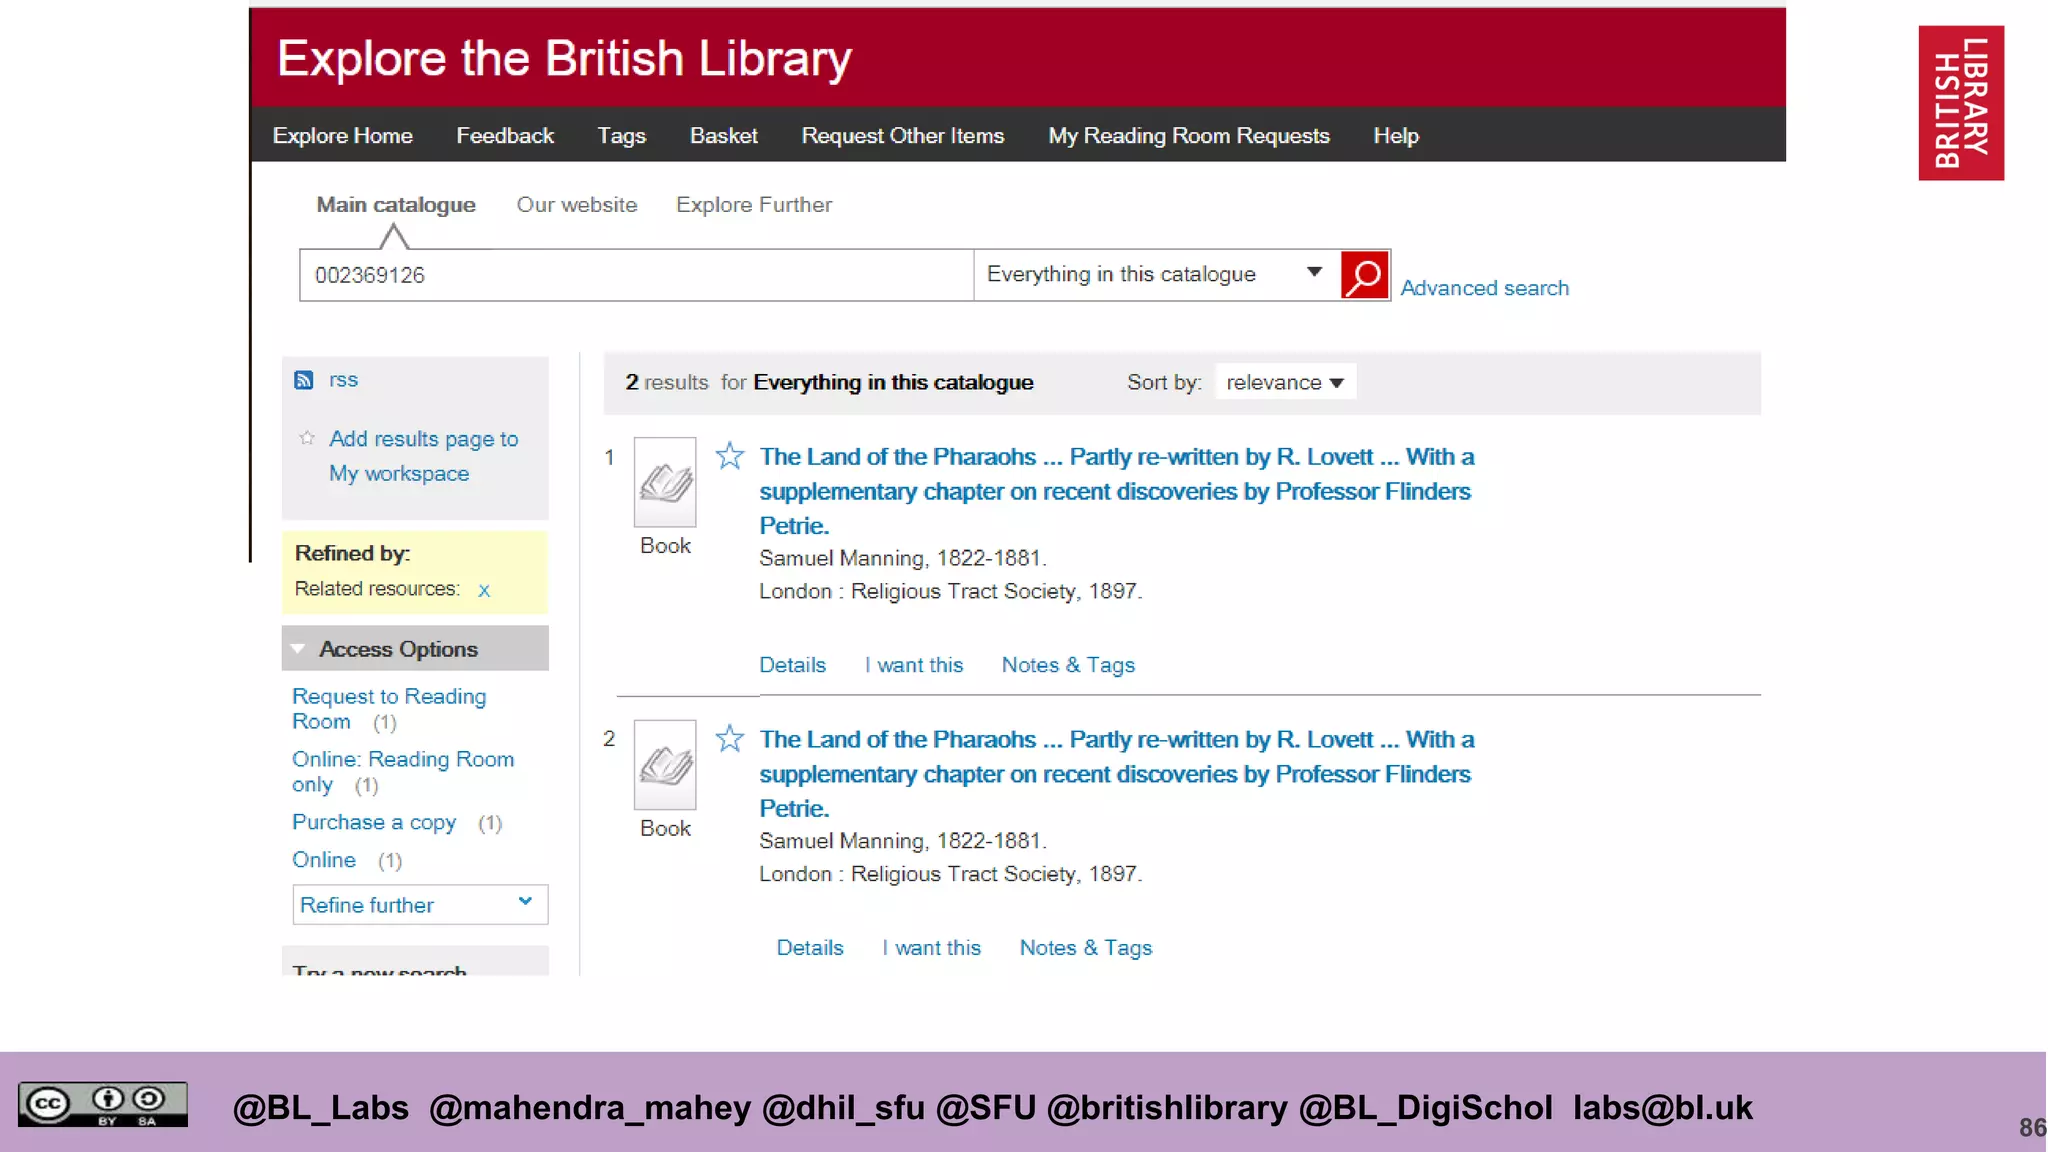Click the Explore the British Library heading
Screen dimensions: 2048x1152
565,59
